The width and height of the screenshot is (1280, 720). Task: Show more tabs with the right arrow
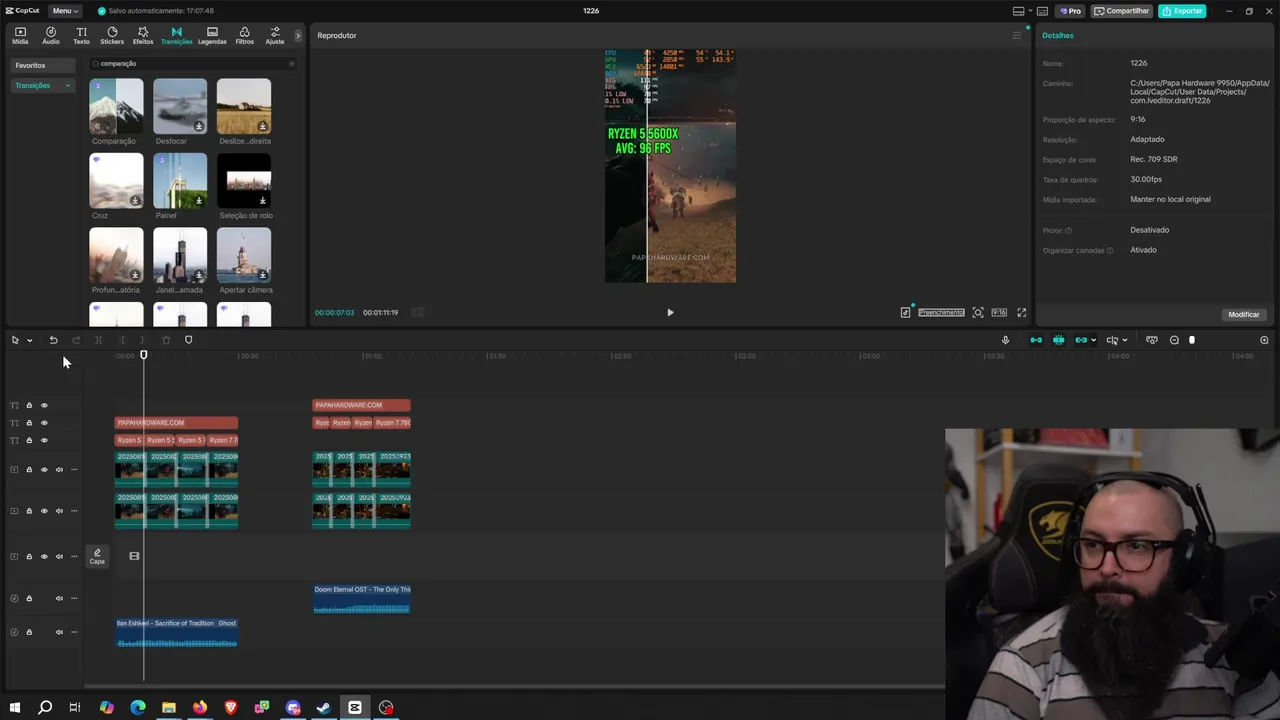click(x=297, y=36)
